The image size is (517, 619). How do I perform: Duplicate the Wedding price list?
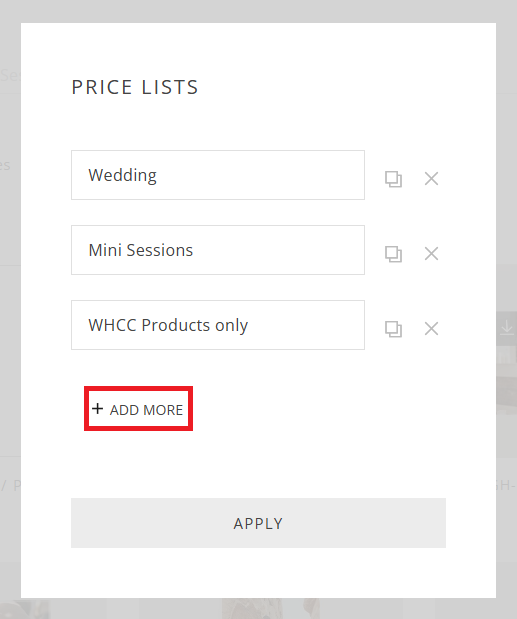(x=393, y=179)
